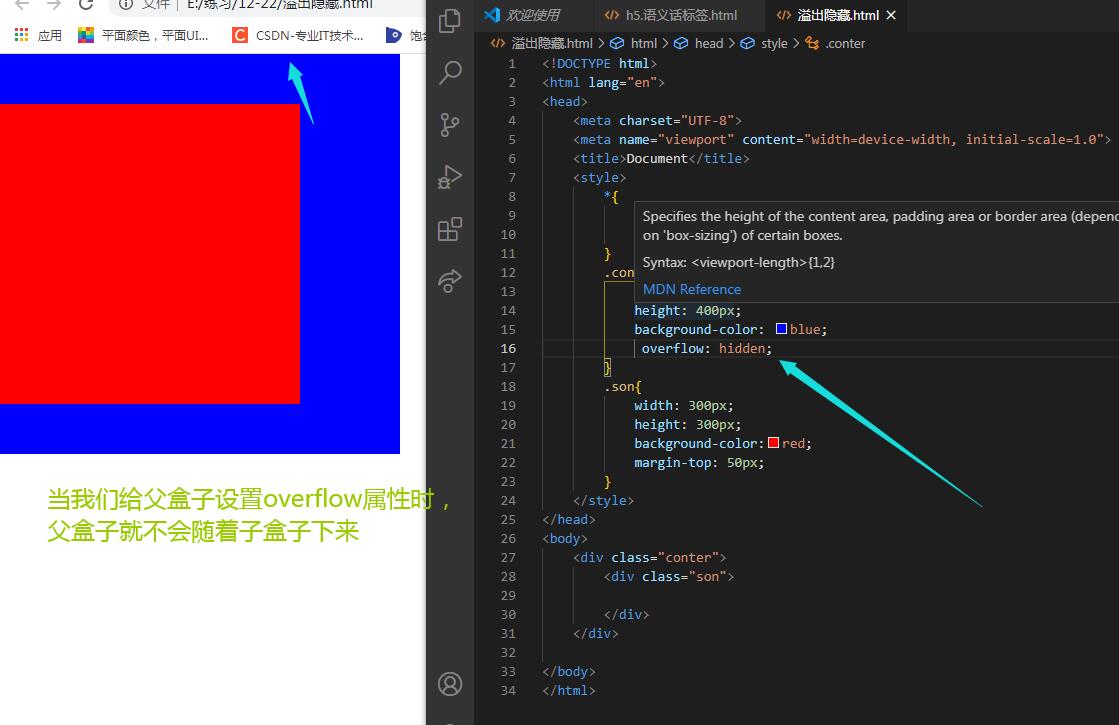The image size is (1119, 725).
Task: Open the Run and Debug view
Action: click(450, 177)
